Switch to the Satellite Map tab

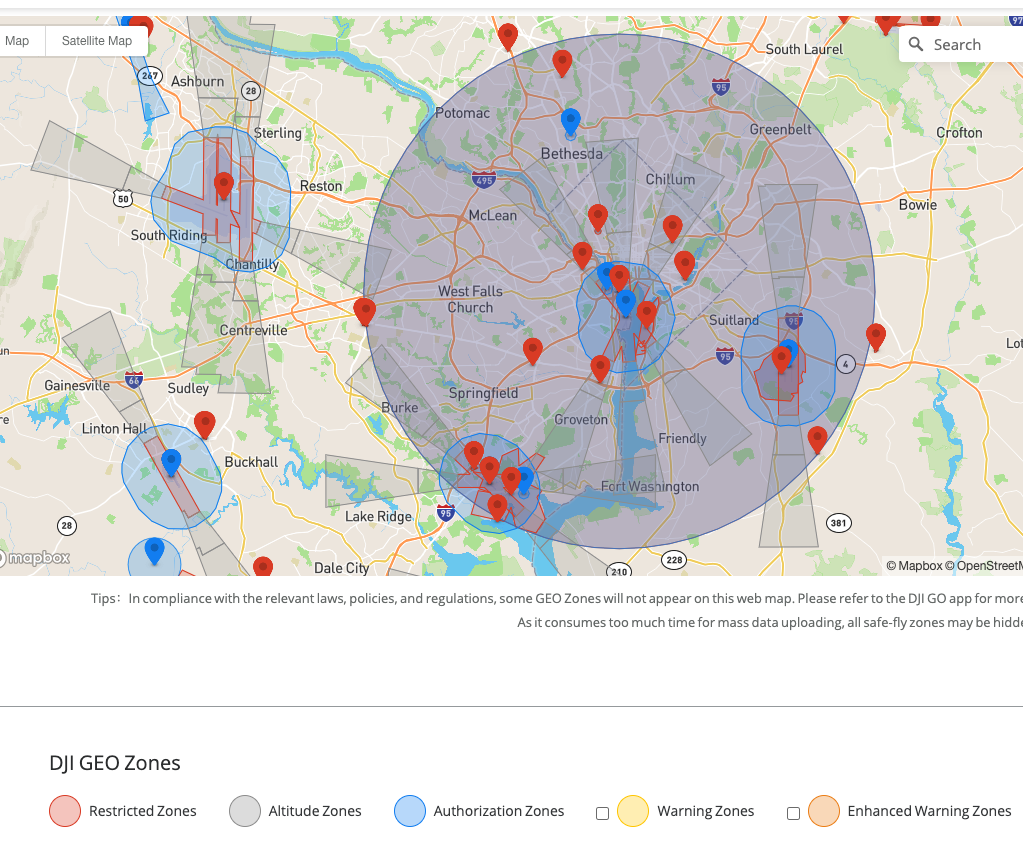click(x=97, y=40)
